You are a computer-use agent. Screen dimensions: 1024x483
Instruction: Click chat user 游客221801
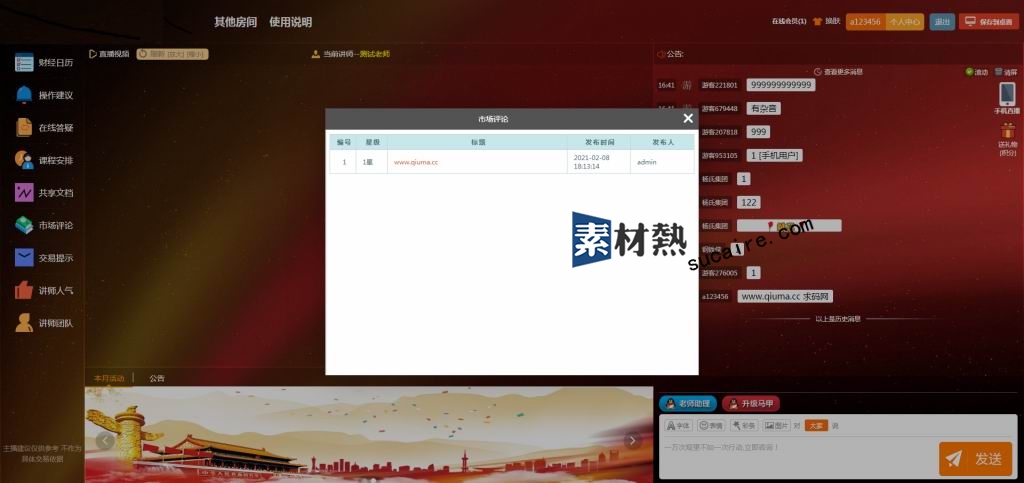pyautogui.click(x=719, y=85)
